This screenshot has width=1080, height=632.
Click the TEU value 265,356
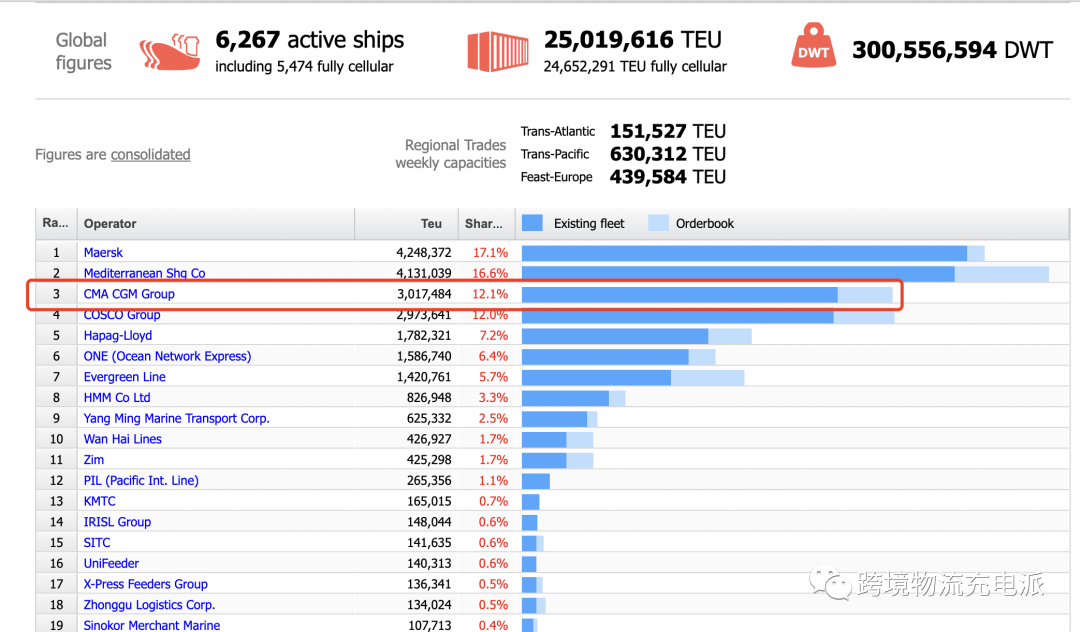pyautogui.click(x=429, y=480)
